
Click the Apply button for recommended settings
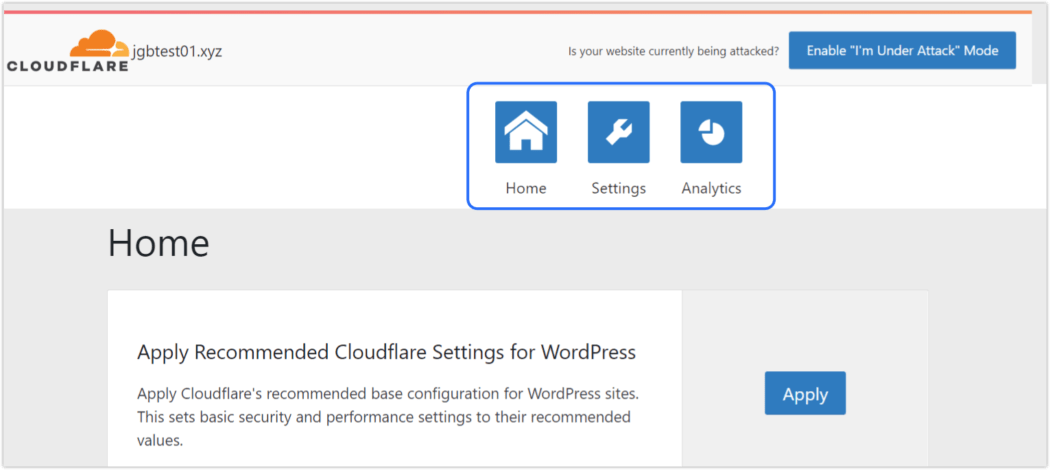(805, 394)
